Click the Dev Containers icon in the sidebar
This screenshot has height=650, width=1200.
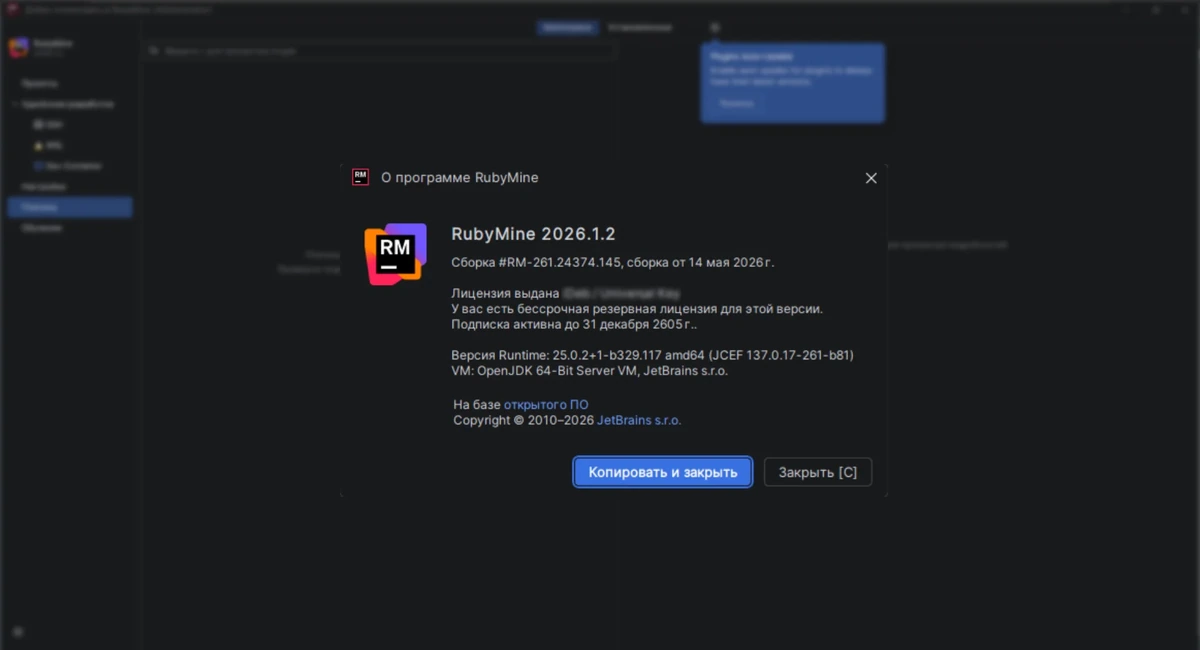point(39,166)
